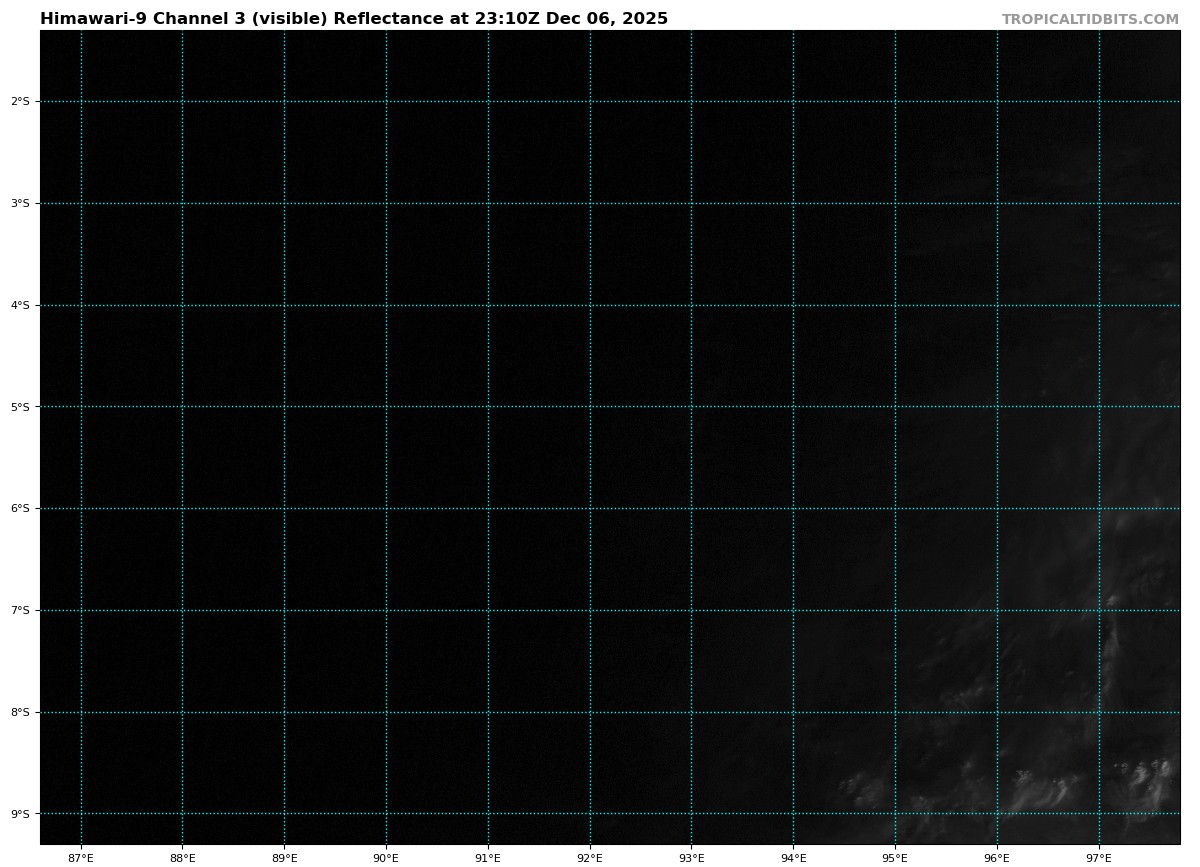Click the 2°S latitude axis label
Image resolution: width=1200 pixels, height=867 pixels.
tap(20, 101)
